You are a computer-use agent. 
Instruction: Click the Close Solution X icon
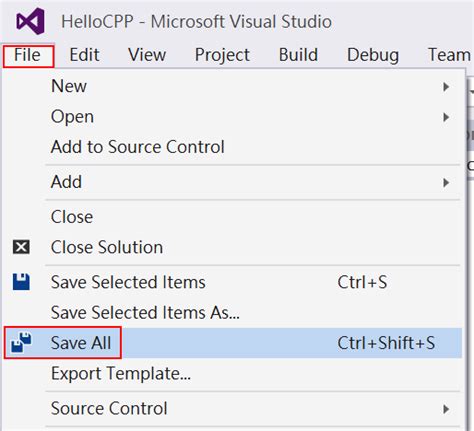click(21, 247)
